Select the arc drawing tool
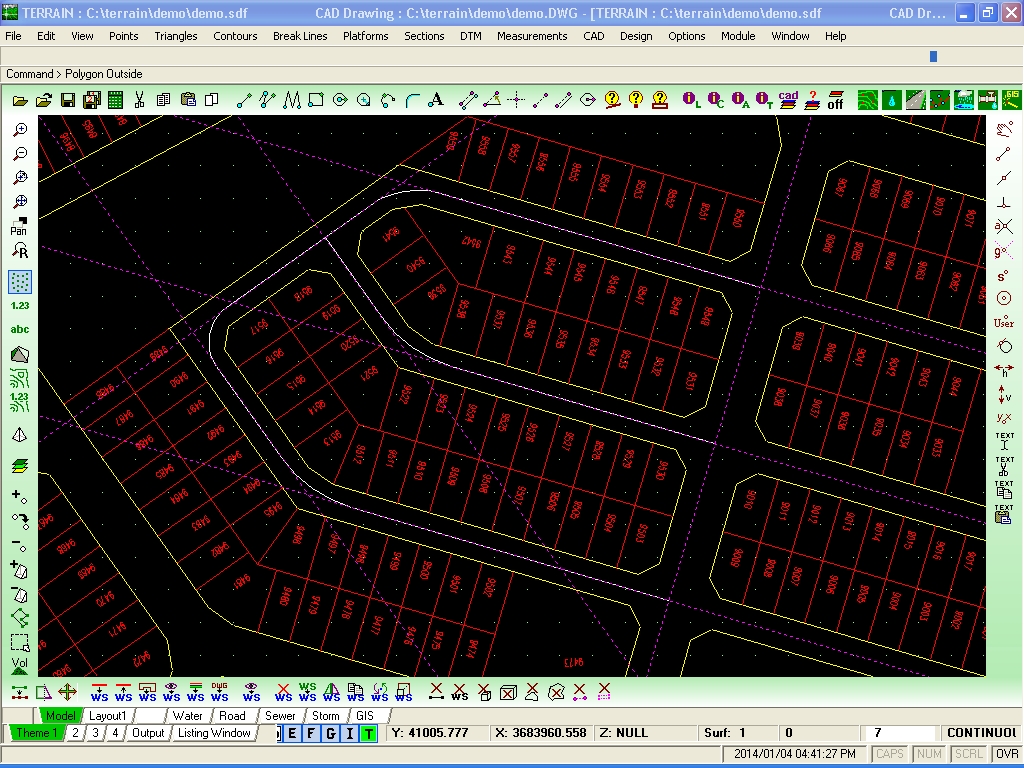This screenshot has width=1024, height=768. pos(412,100)
